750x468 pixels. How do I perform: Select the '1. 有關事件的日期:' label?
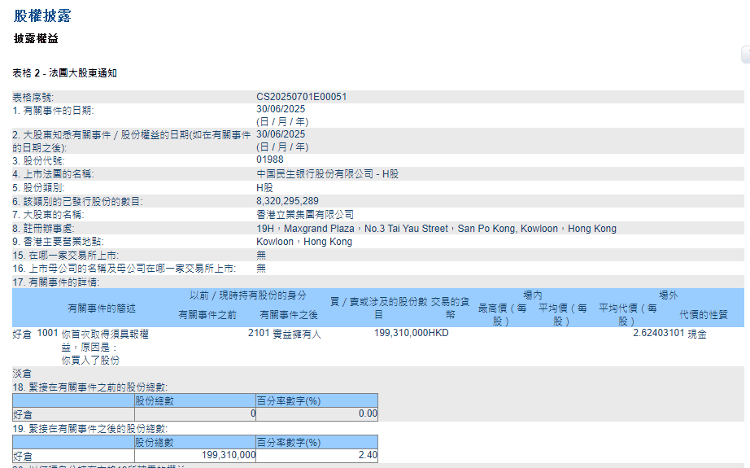click(53, 111)
